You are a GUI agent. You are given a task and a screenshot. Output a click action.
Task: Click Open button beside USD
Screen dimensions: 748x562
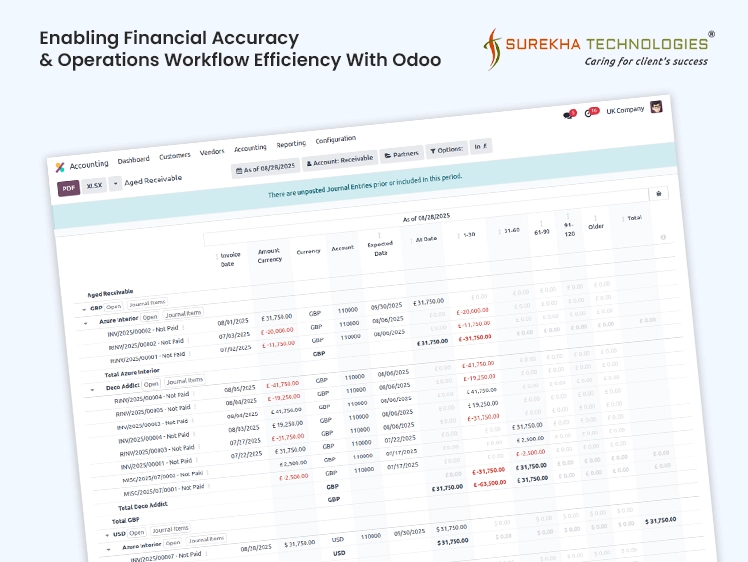pos(136,532)
